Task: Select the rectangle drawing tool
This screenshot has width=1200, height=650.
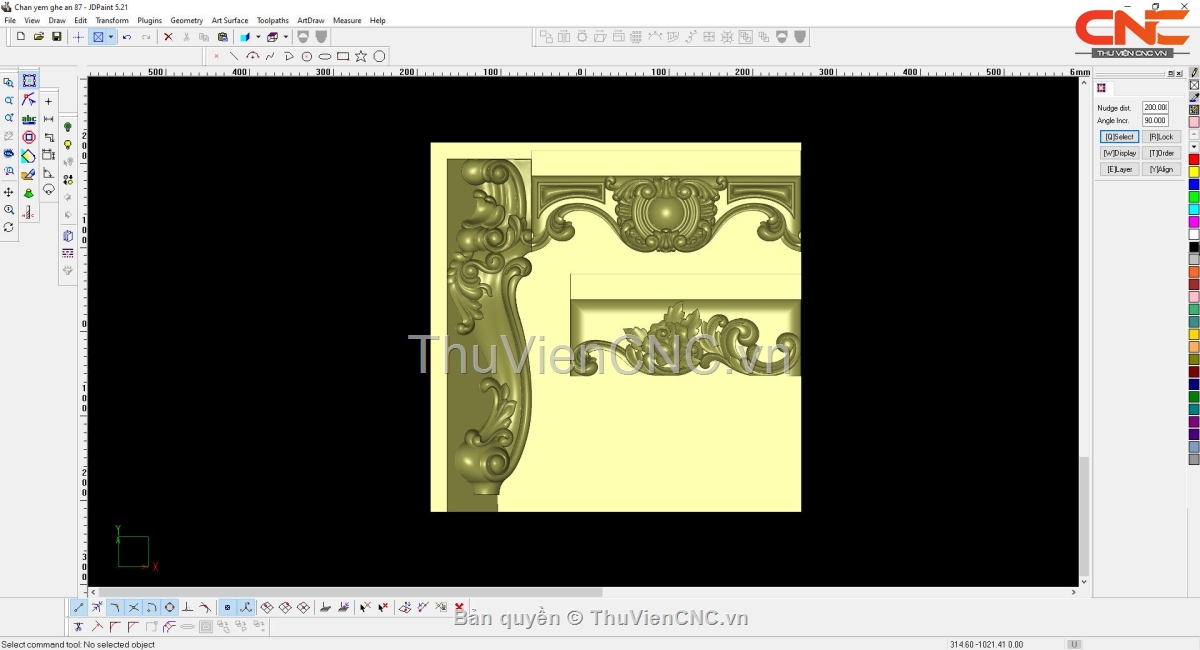Action: [x=343, y=56]
